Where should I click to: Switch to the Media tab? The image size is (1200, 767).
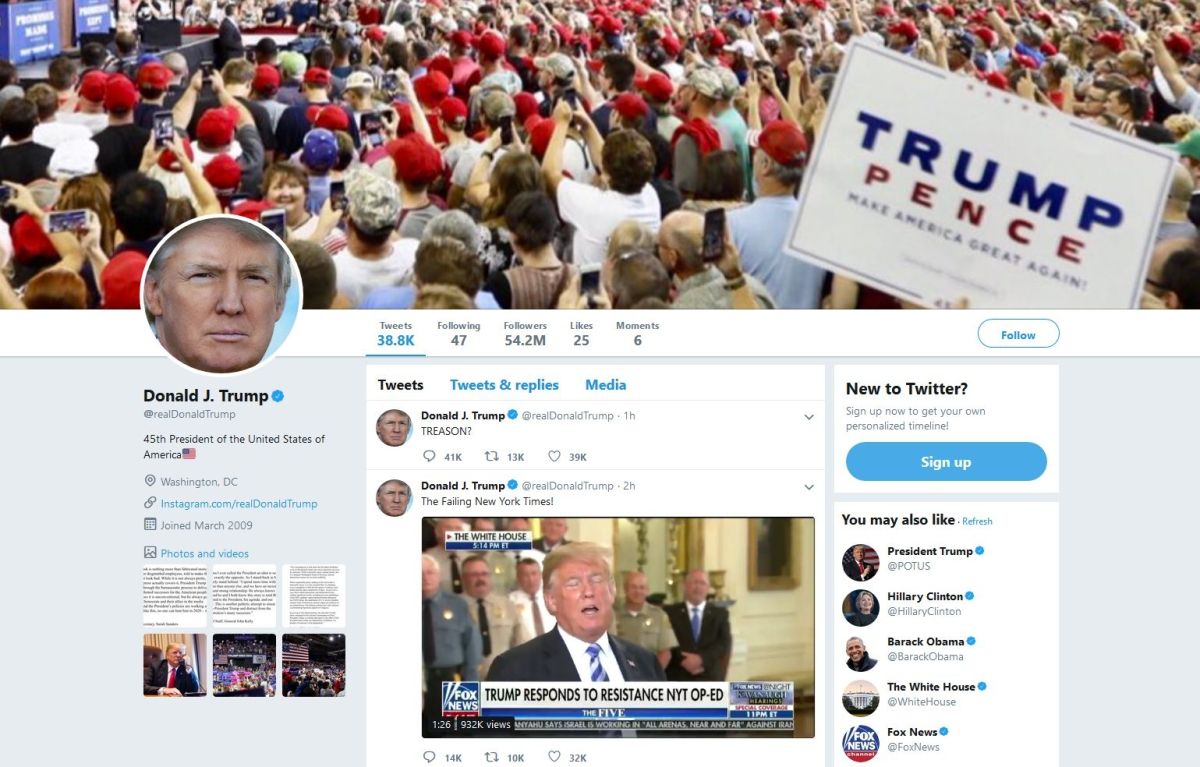tap(606, 385)
